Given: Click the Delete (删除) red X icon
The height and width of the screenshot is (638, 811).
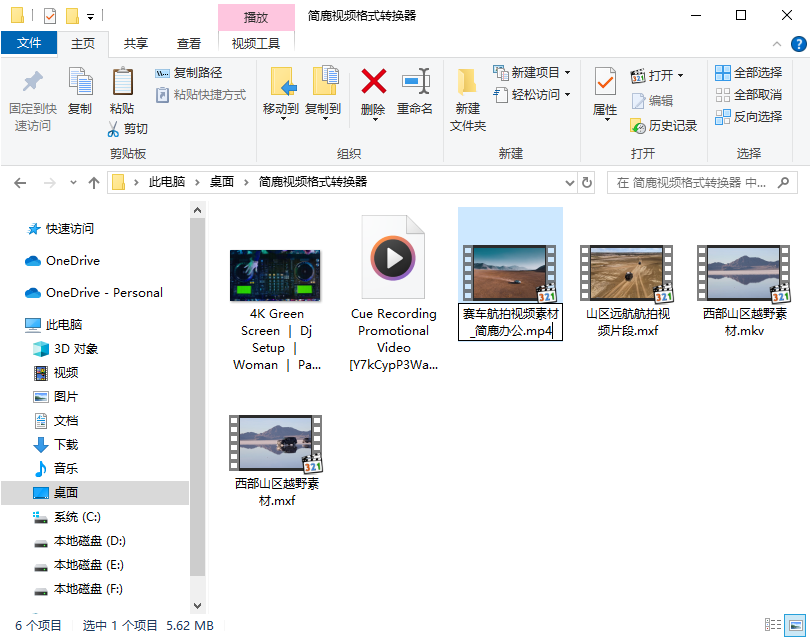Looking at the screenshot, I should (x=373, y=82).
